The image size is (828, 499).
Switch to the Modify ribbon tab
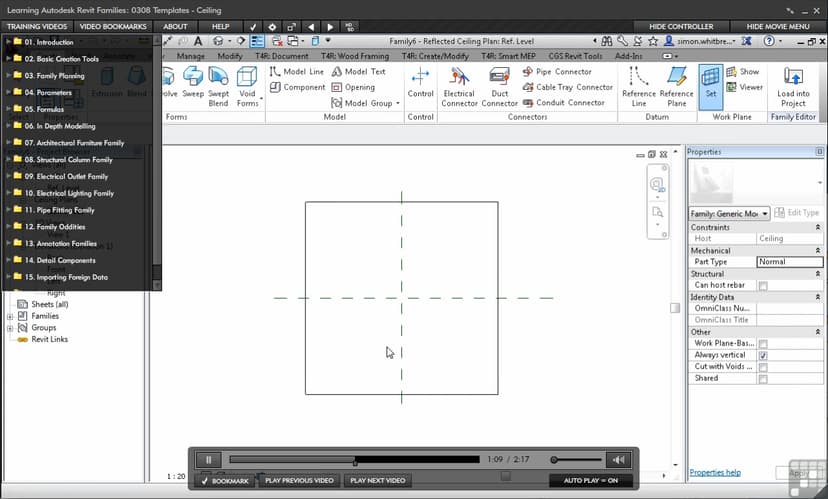point(230,55)
